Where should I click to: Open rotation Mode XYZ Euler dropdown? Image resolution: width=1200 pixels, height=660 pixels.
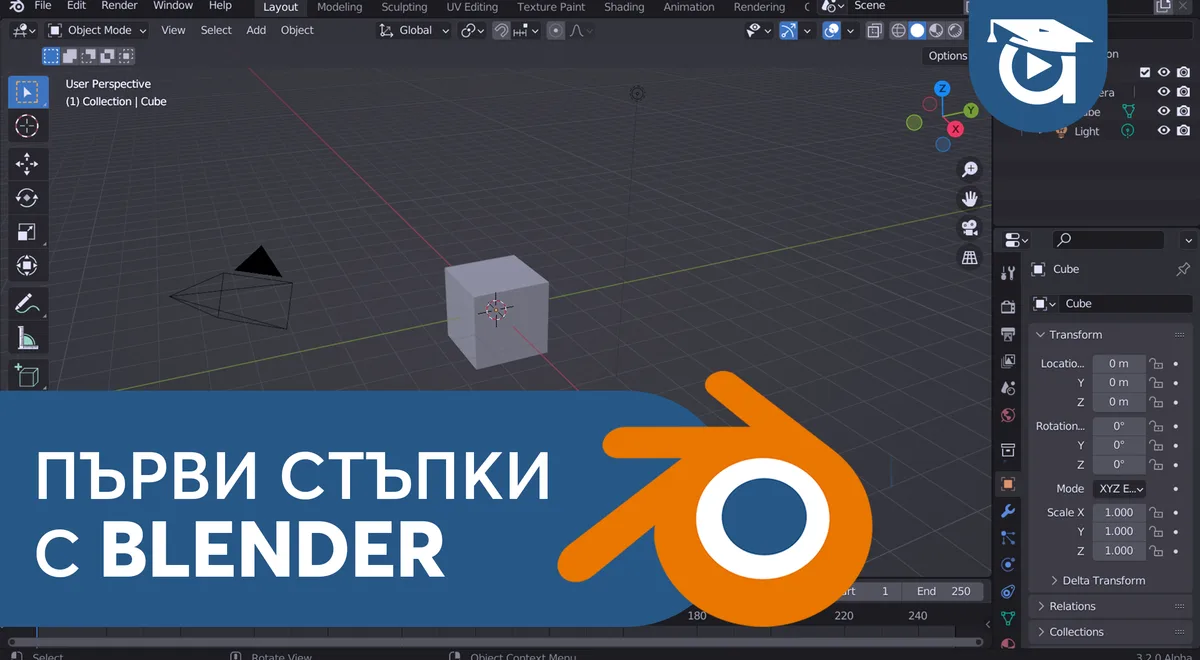tap(1119, 489)
